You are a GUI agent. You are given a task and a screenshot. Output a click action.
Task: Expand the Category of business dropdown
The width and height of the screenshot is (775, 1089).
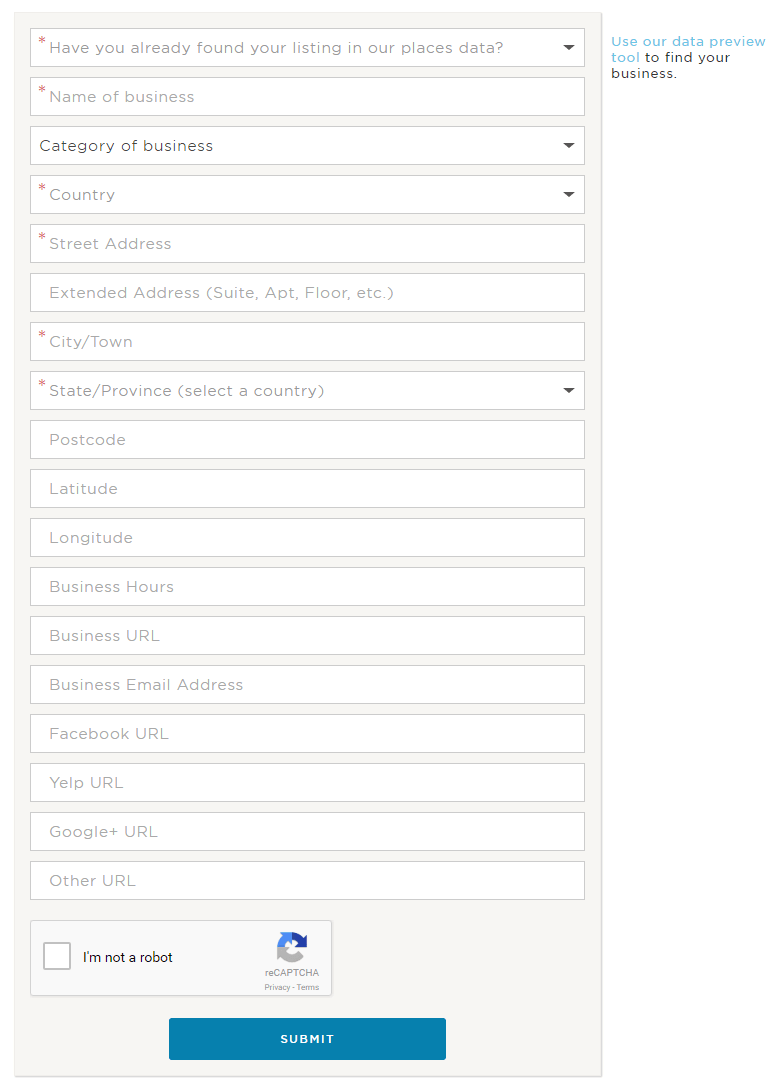tap(307, 146)
